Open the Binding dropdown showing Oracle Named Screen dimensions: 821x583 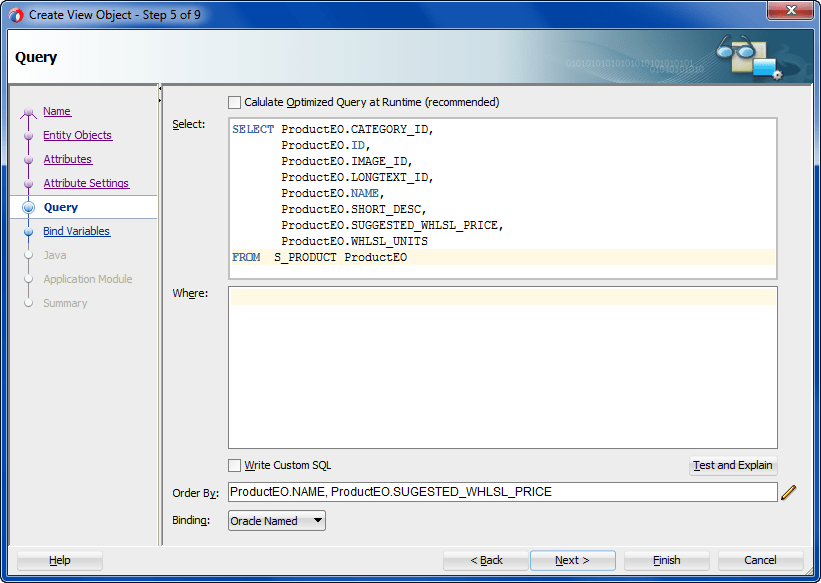pos(276,520)
